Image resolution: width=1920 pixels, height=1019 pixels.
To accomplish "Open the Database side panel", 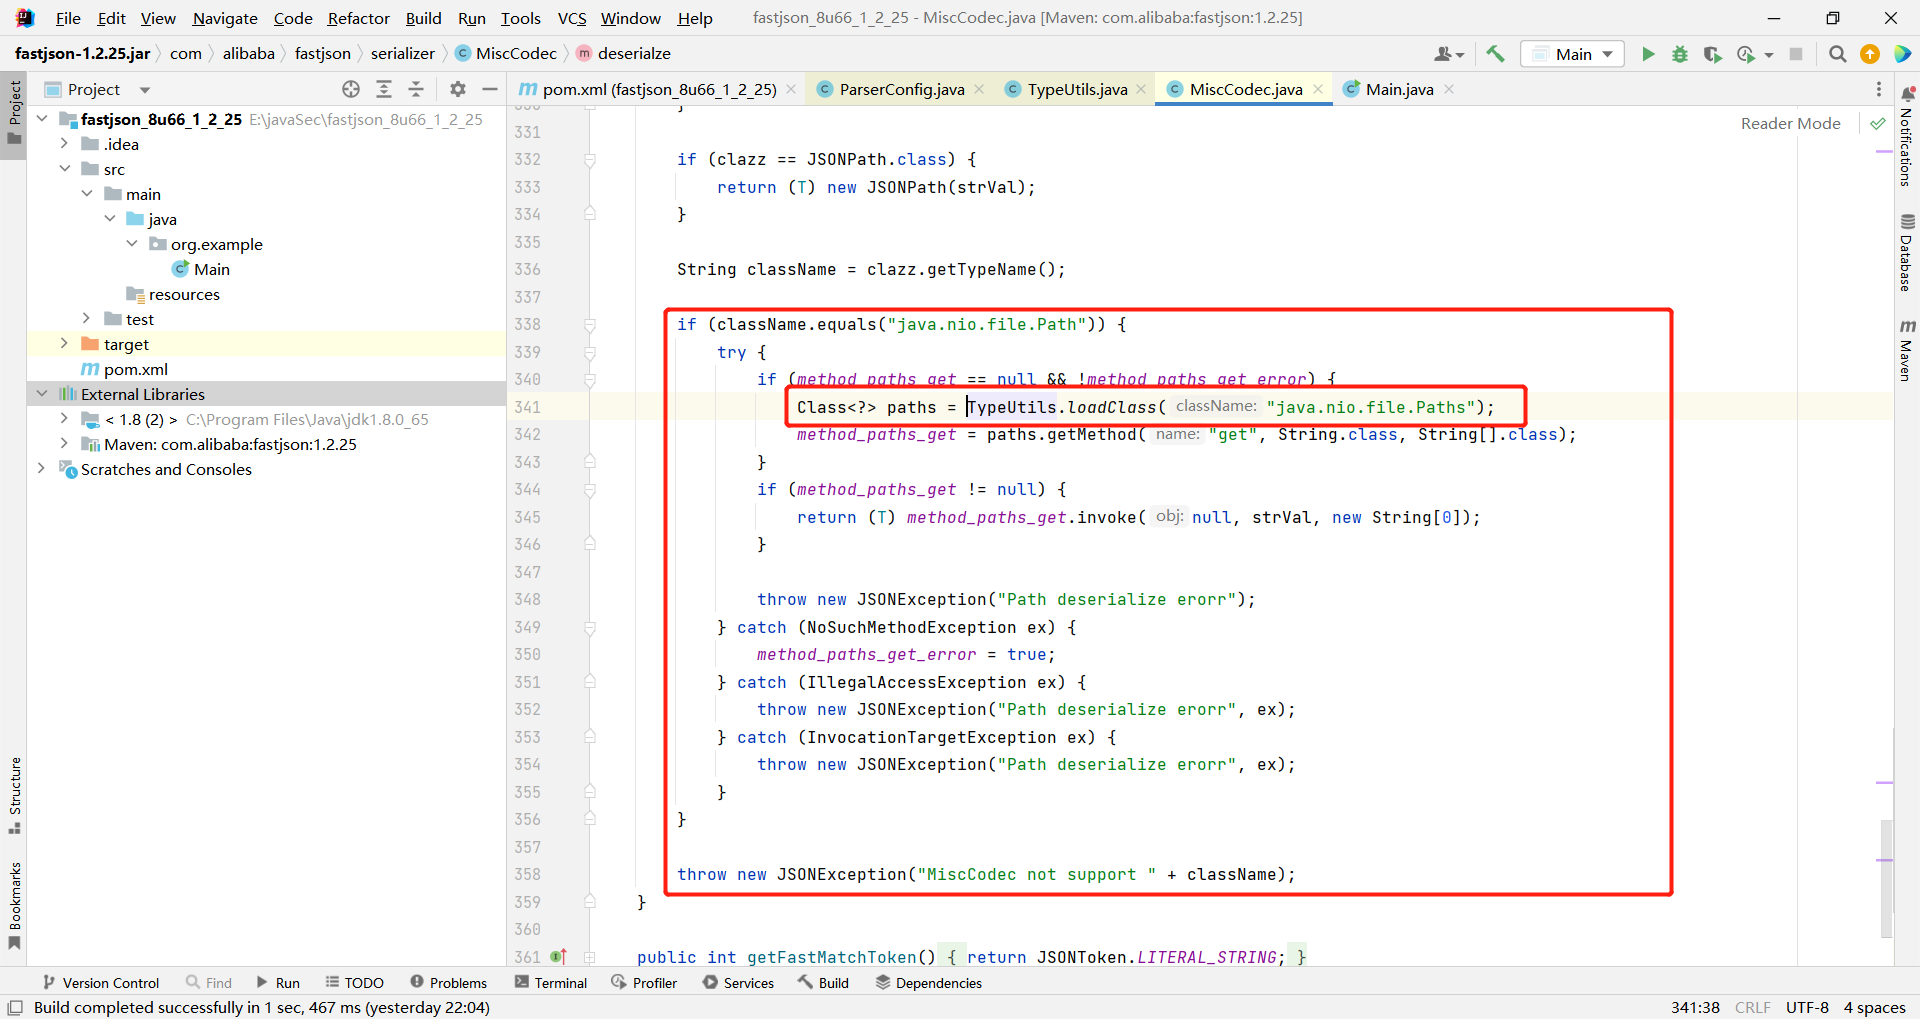I will (x=1906, y=252).
